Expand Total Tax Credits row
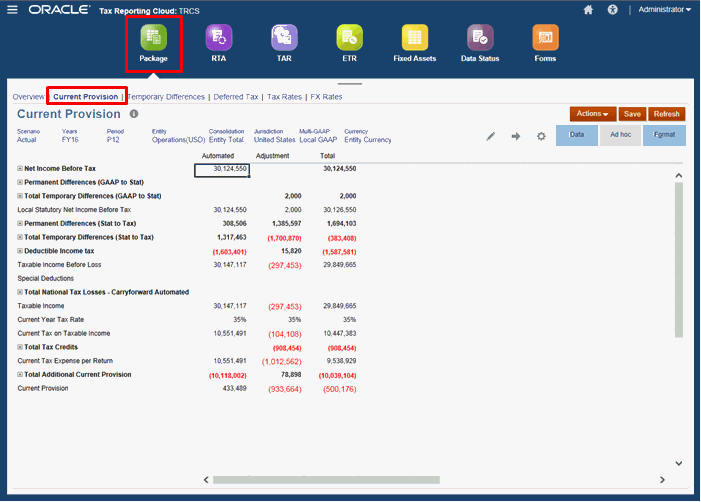 (x=20, y=347)
